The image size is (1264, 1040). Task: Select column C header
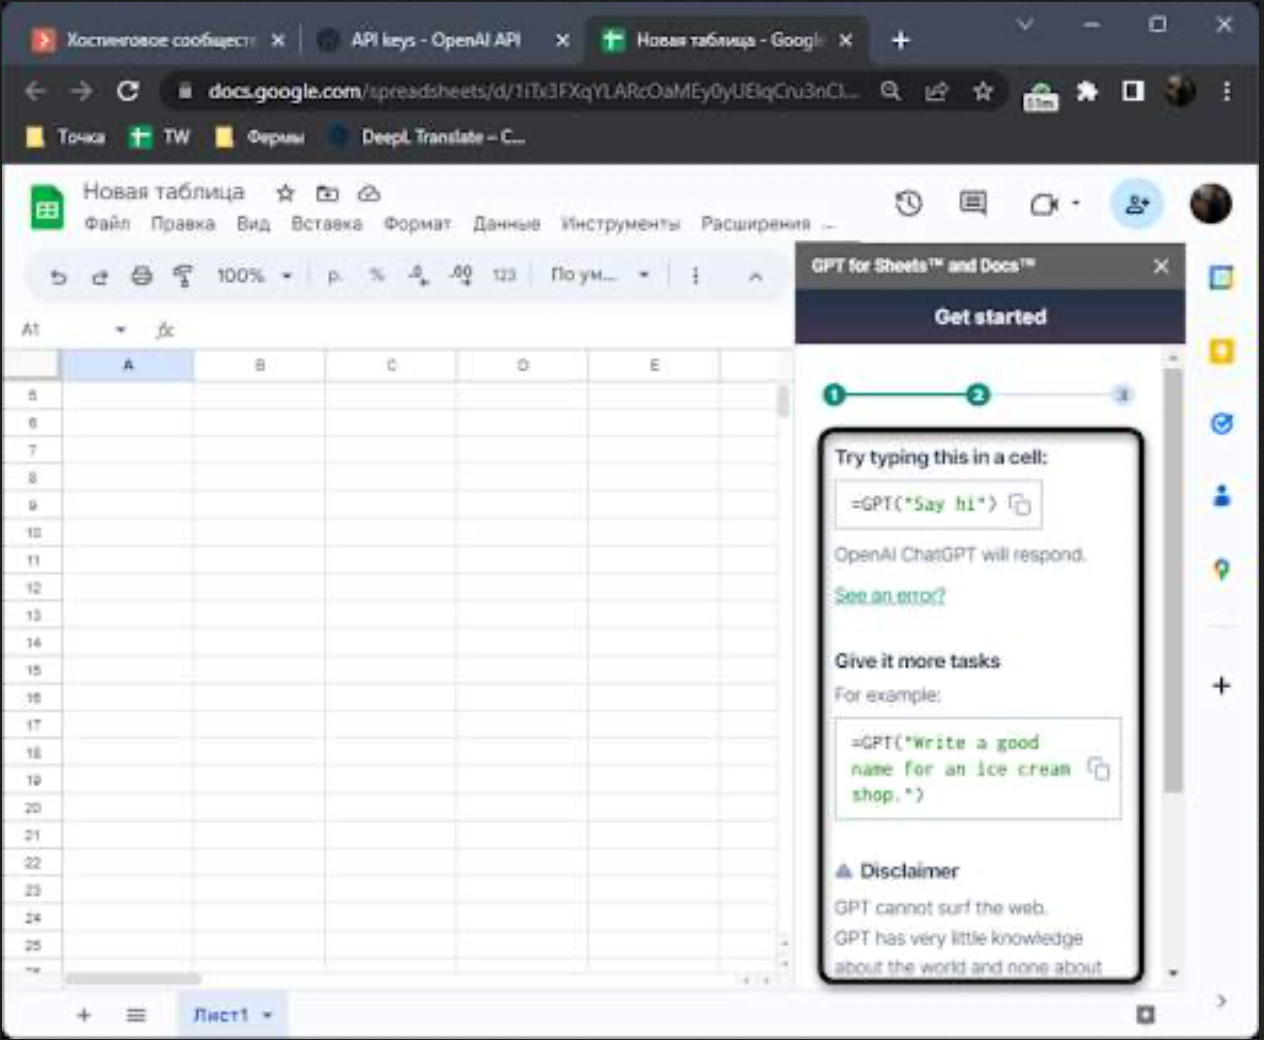pyautogui.click(x=391, y=365)
